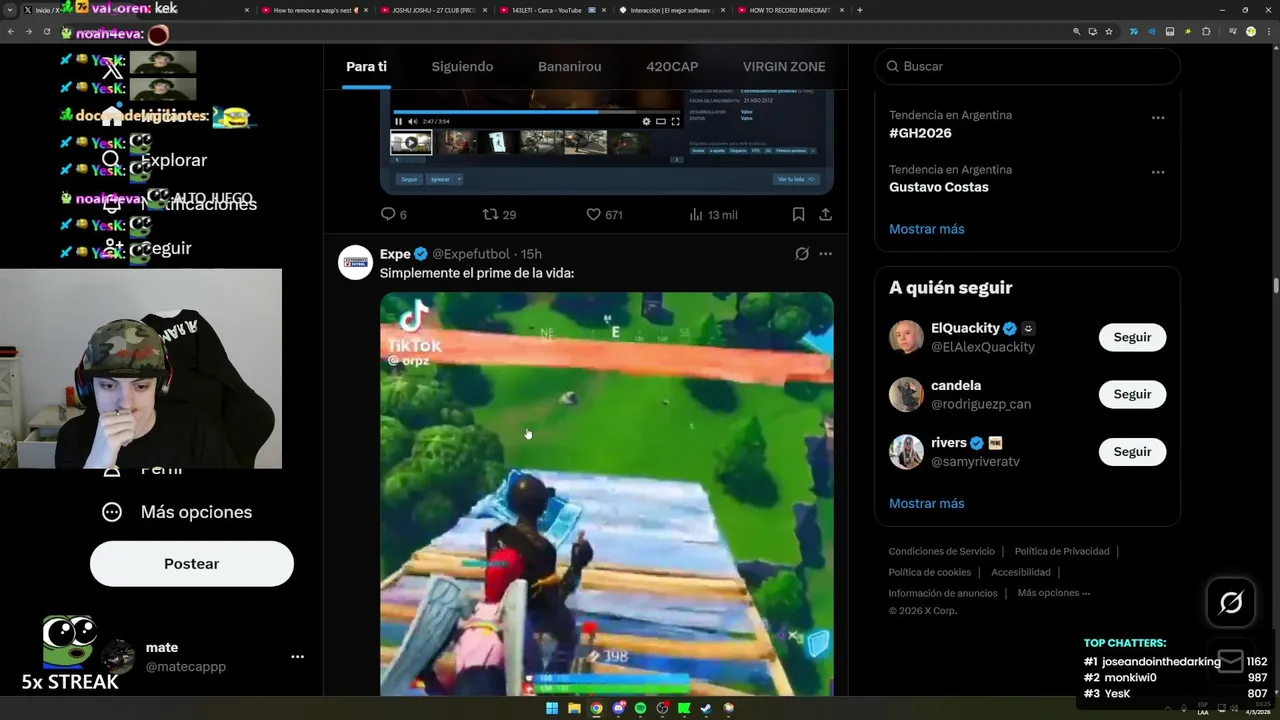
Task: Switch to the Para ti tab
Action: [x=366, y=67]
